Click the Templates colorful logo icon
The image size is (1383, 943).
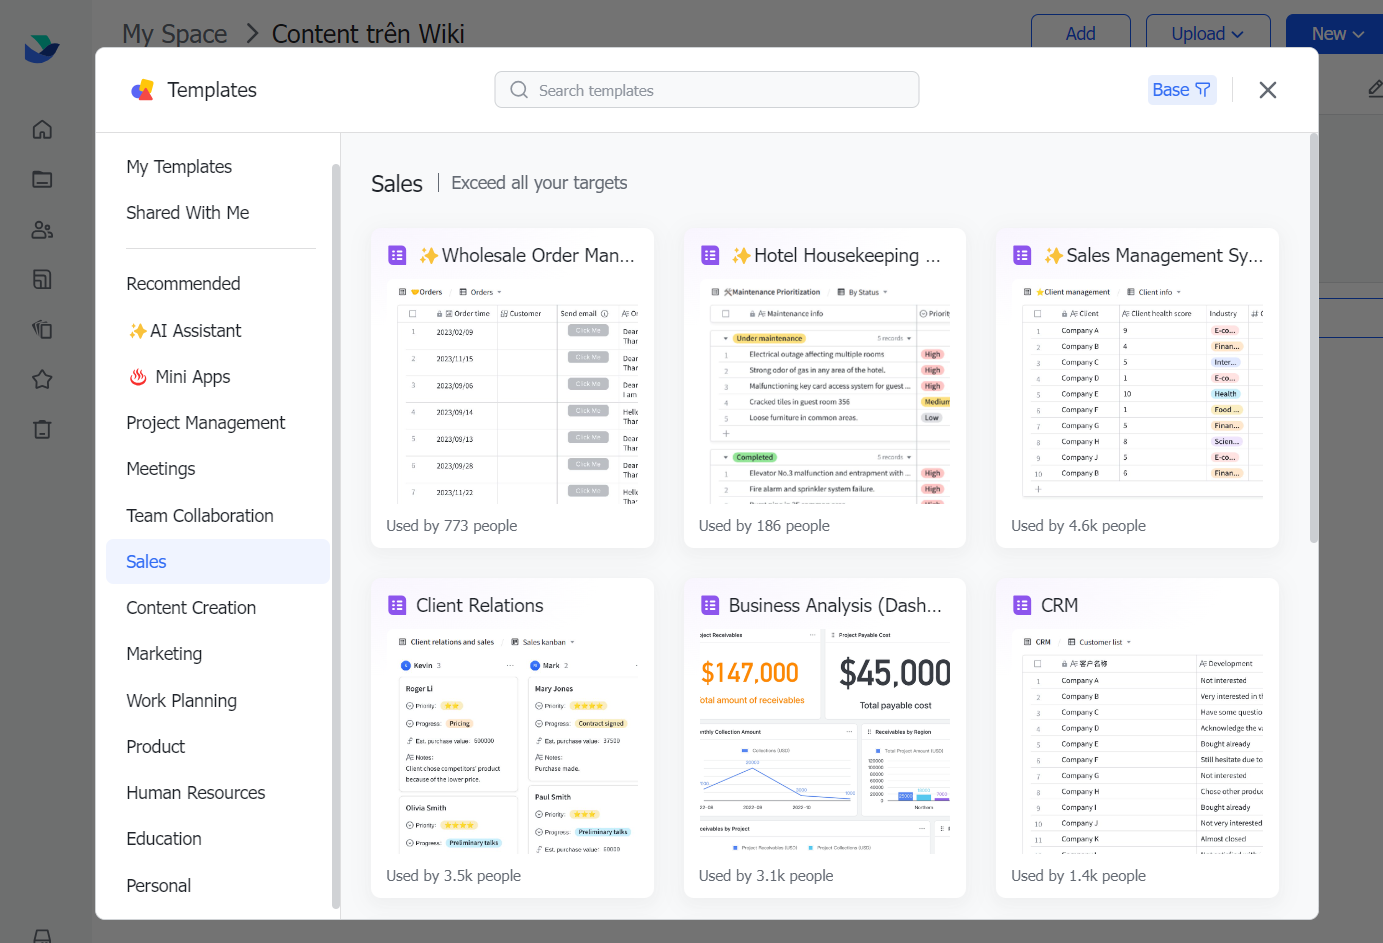[143, 90]
